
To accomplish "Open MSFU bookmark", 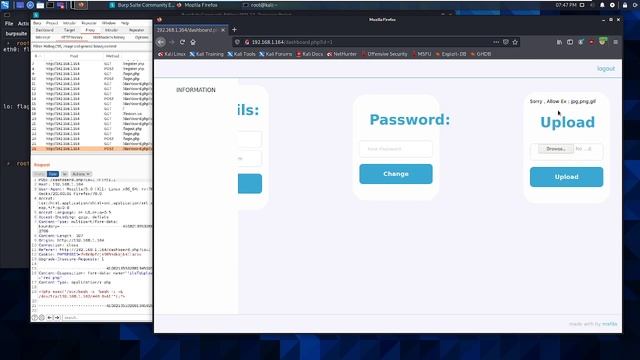I will [422, 54].
